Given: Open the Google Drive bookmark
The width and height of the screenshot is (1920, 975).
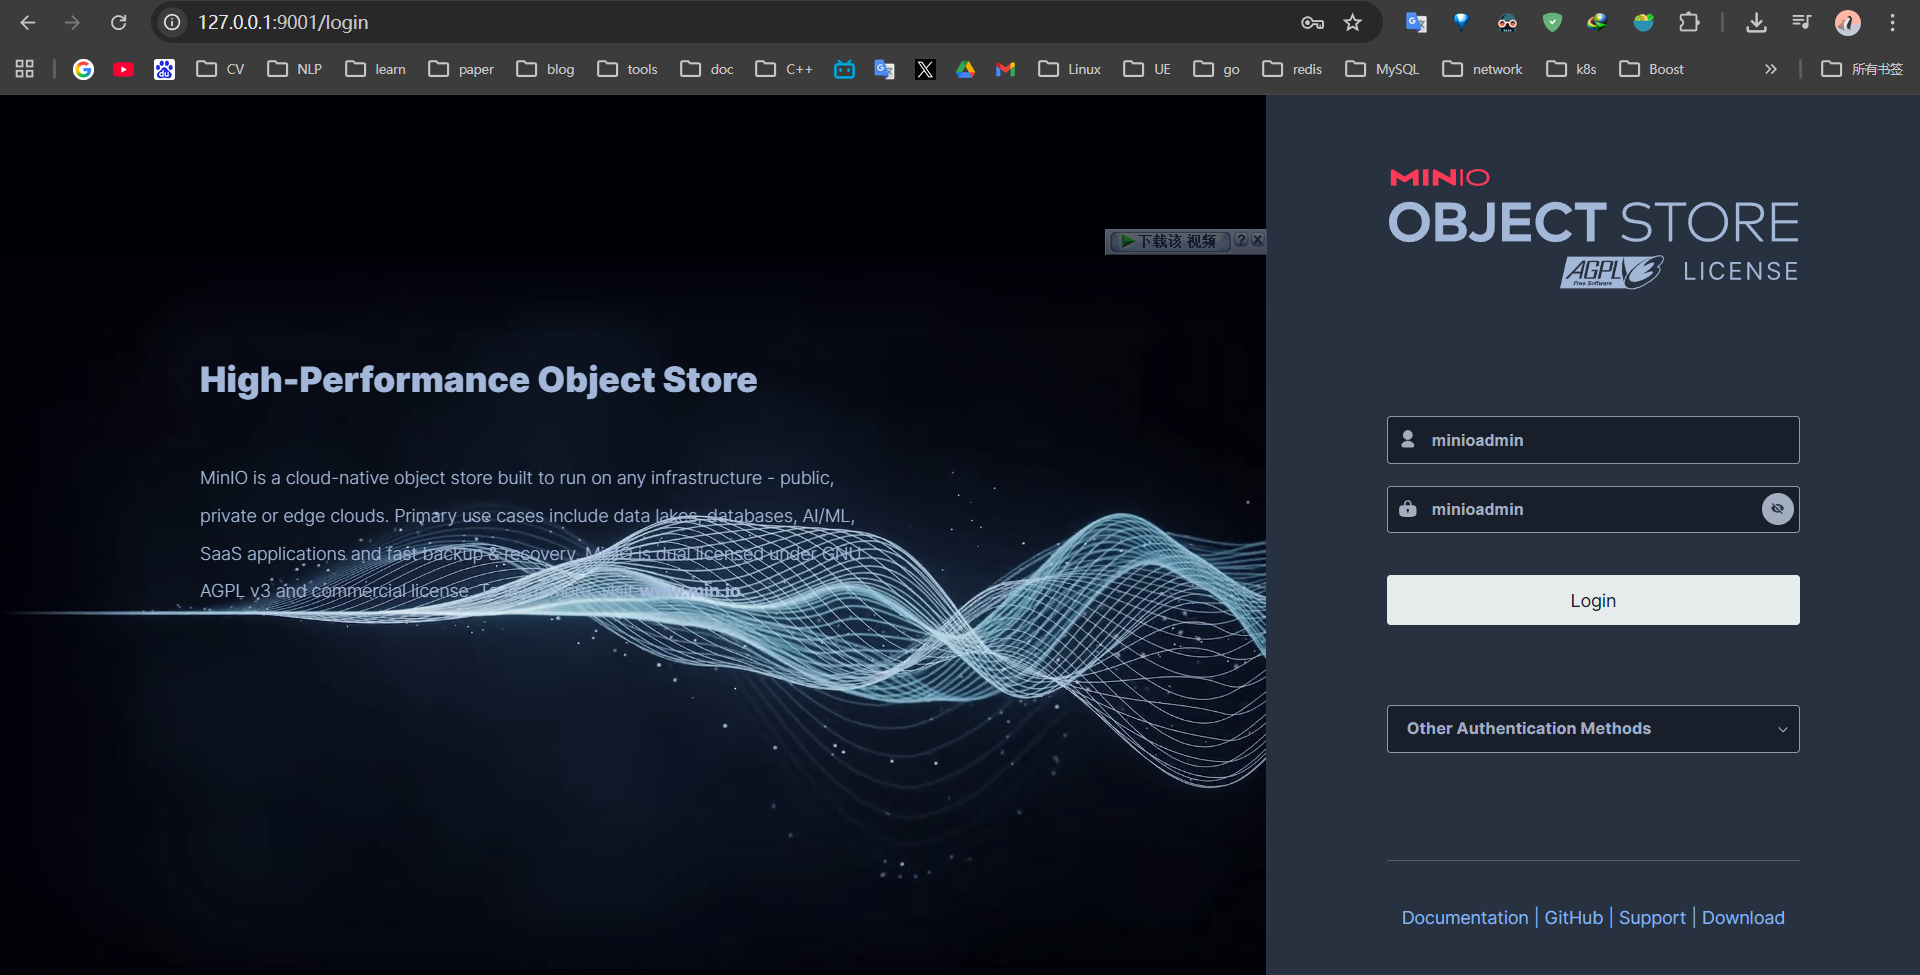Looking at the screenshot, I should [x=965, y=69].
